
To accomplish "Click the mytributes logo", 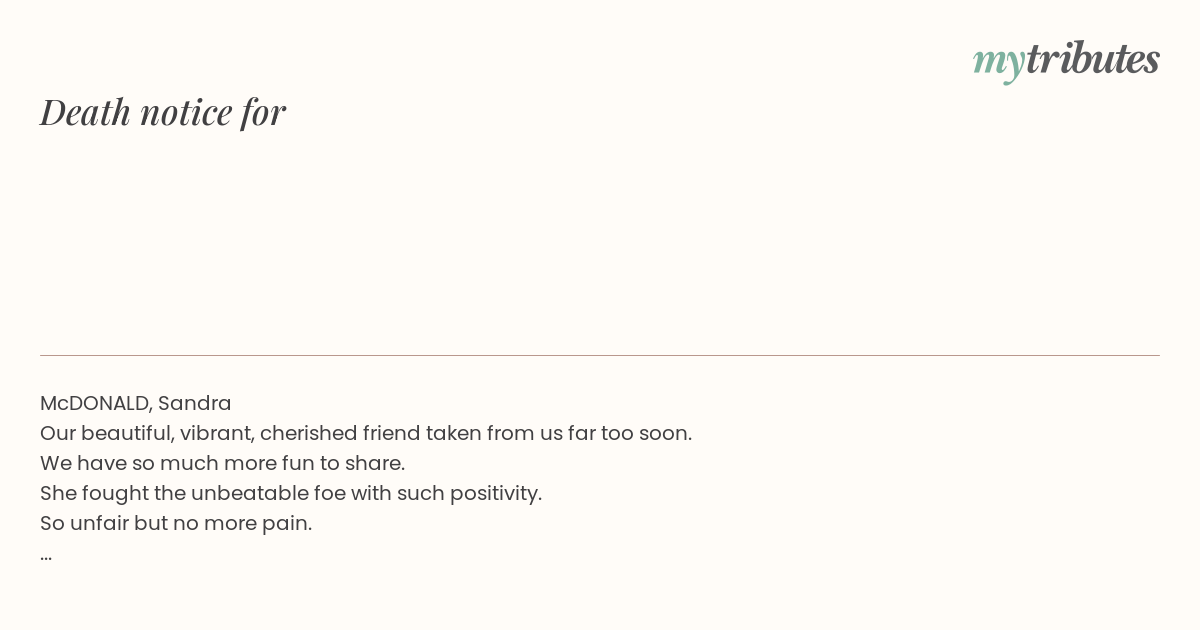I will [x=1066, y=60].
